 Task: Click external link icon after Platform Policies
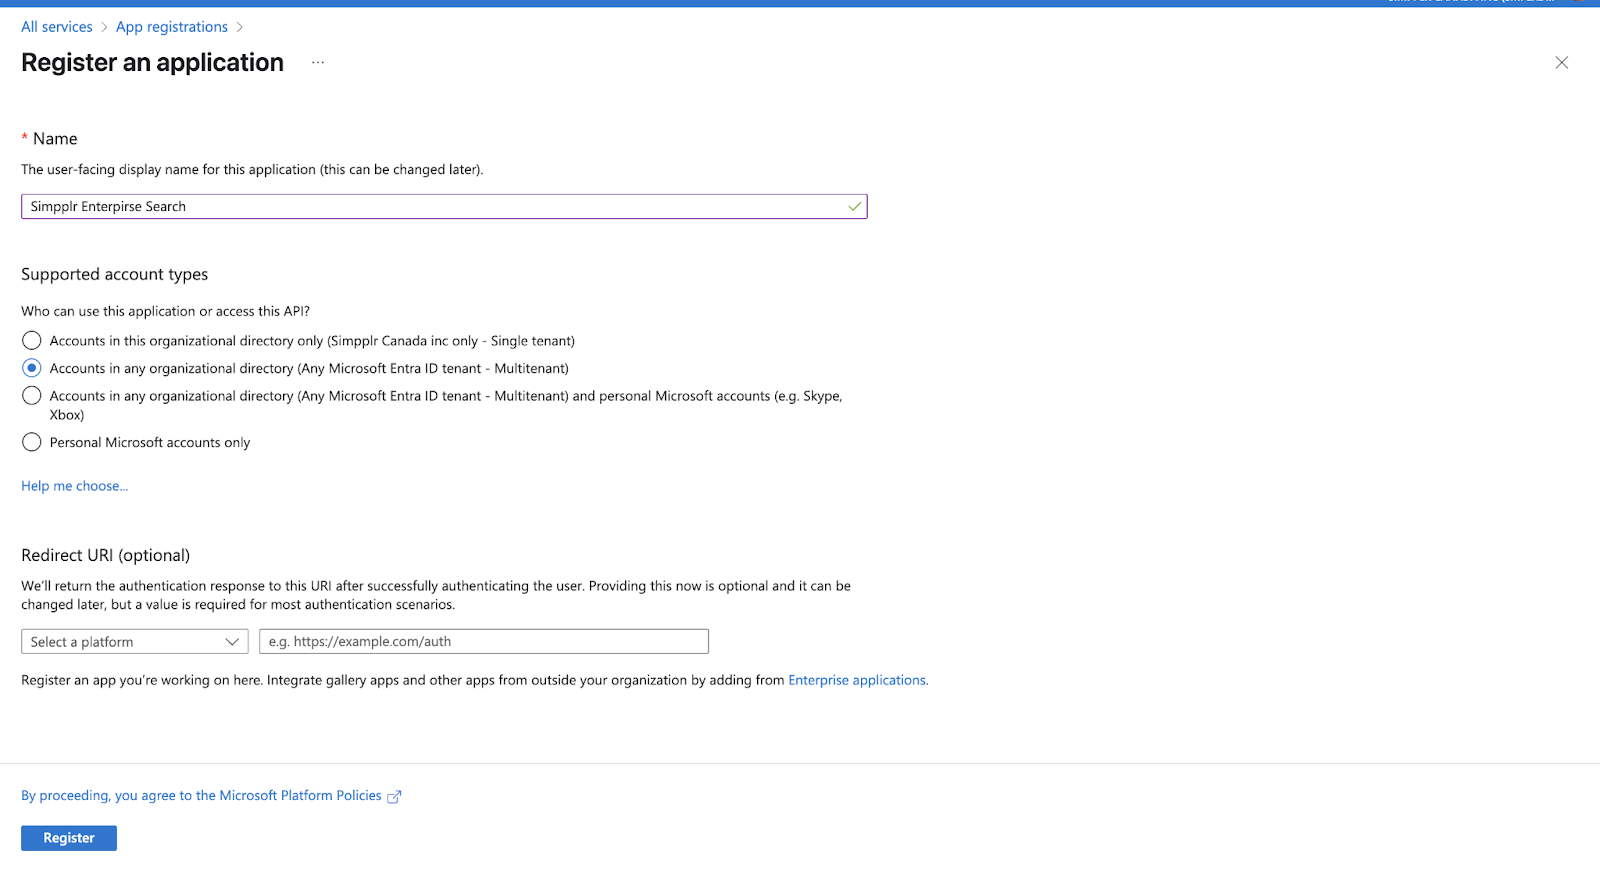394,797
